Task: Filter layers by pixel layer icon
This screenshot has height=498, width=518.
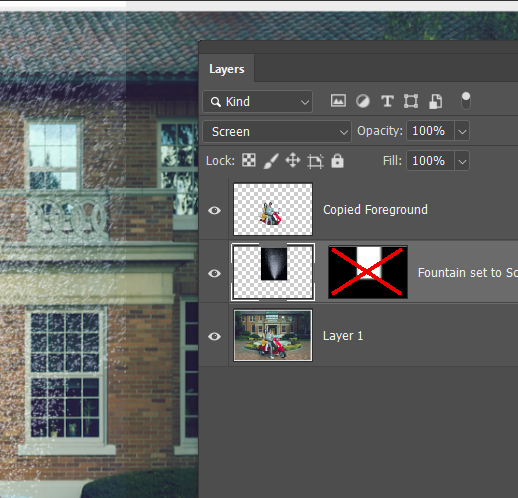Action: click(338, 101)
